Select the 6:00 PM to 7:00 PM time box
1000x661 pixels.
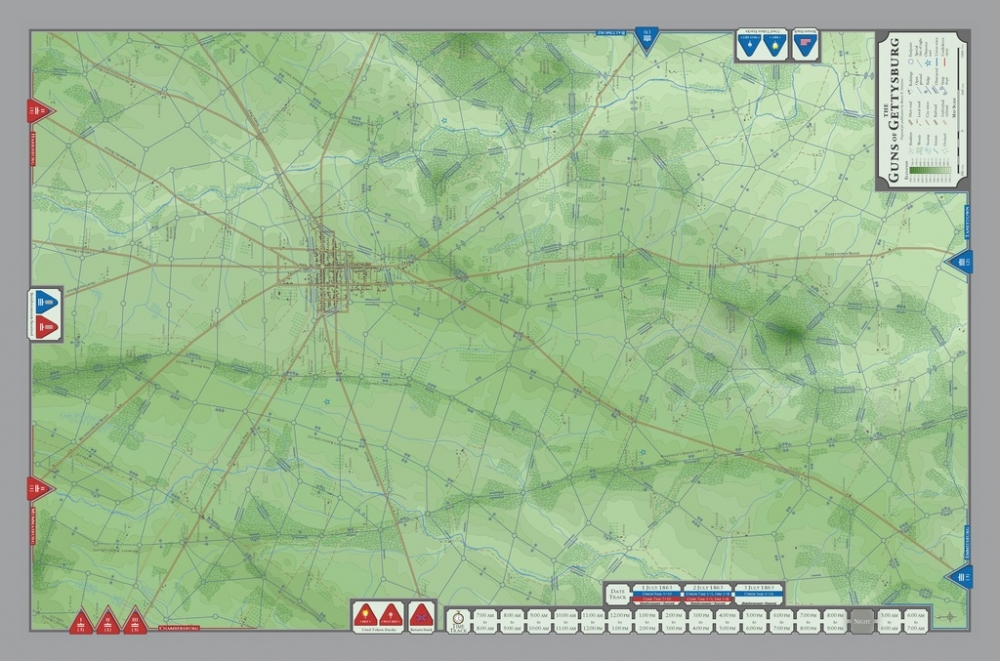click(781, 621)
